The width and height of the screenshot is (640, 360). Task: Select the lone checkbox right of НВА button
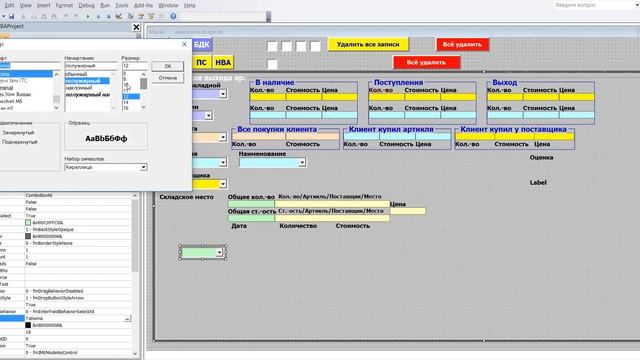[272, 64]
